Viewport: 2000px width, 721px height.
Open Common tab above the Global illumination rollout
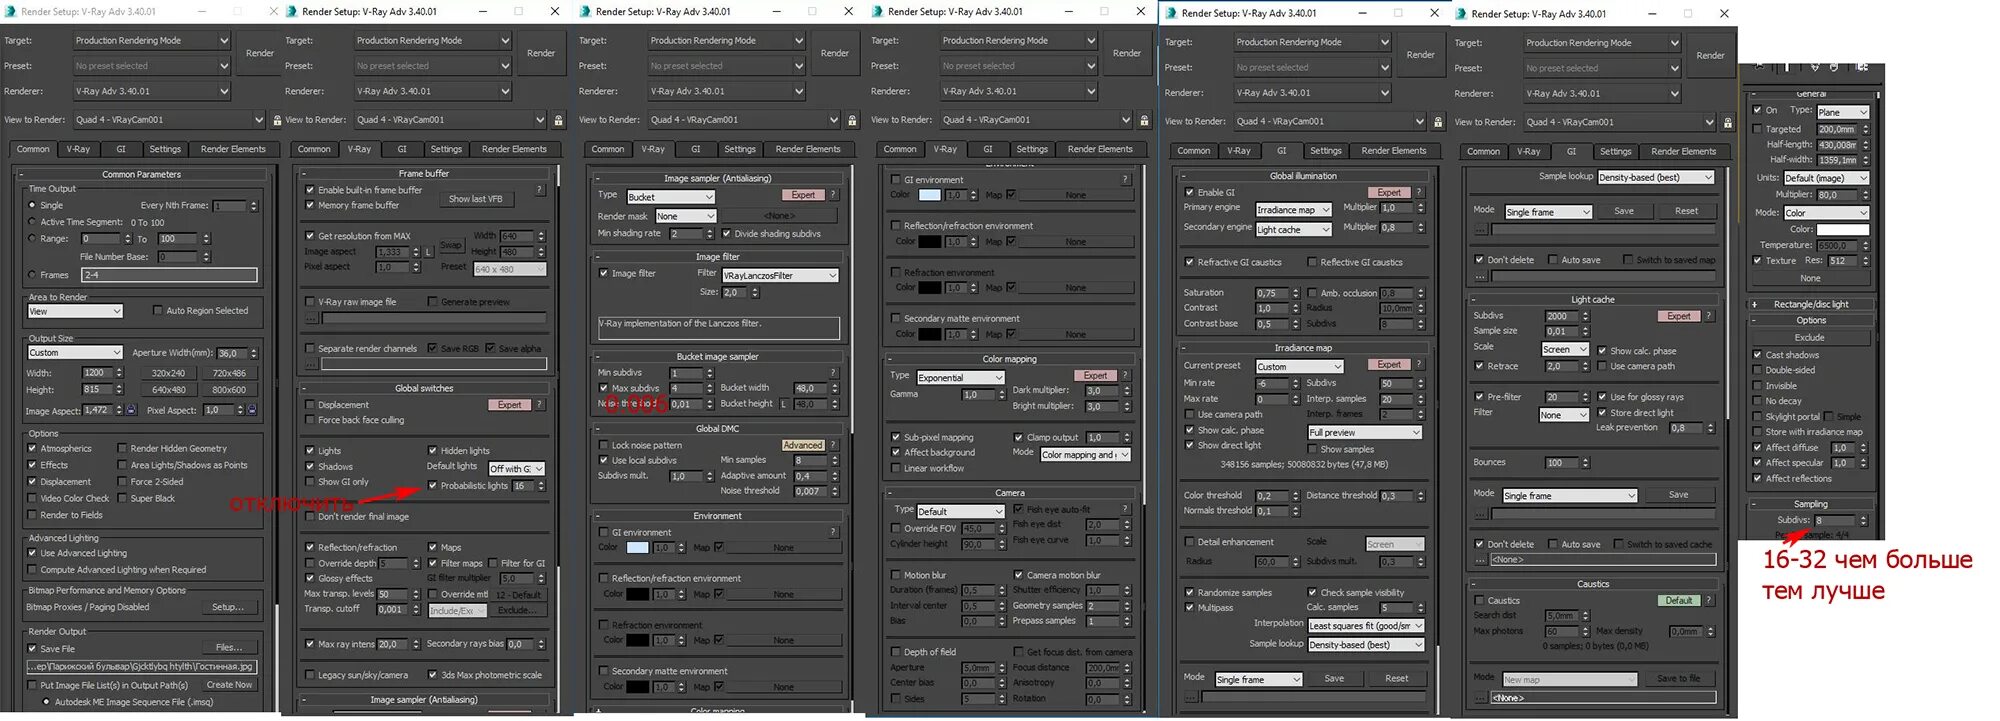point(1193,151)
